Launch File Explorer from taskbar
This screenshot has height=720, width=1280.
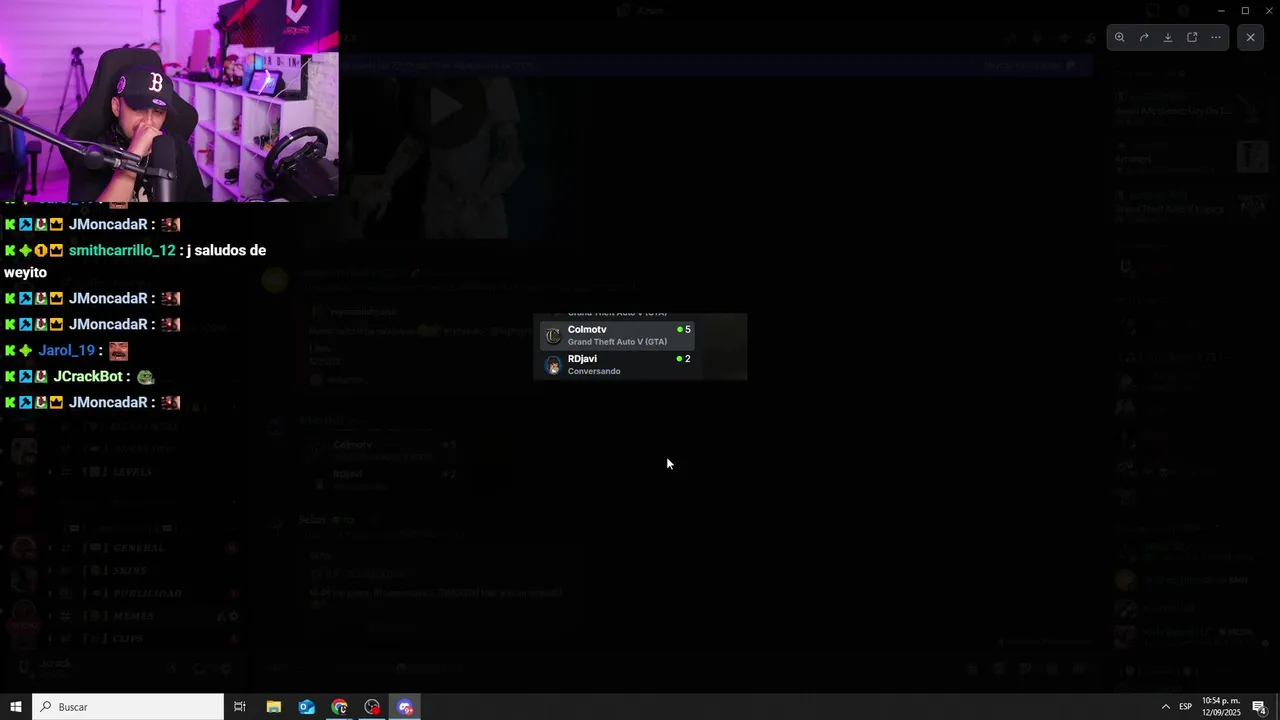273,707
